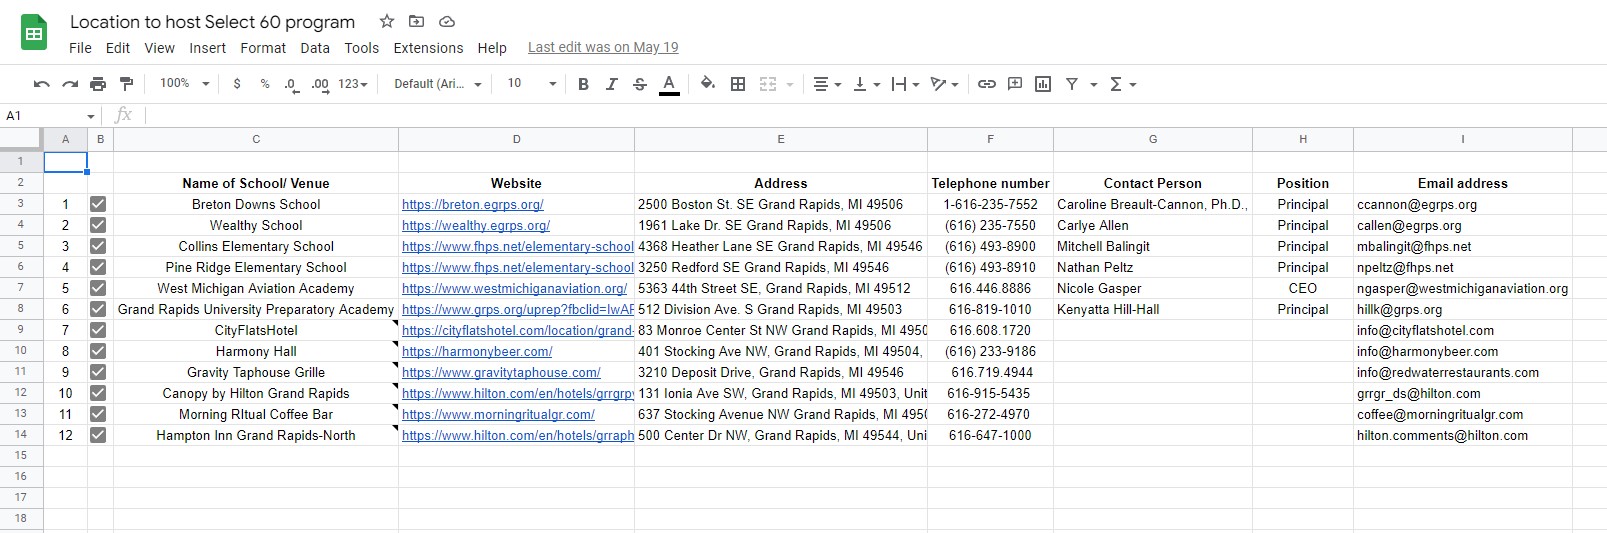The width and height of the screenshot is (1607, 533).
Task: Toggle the CityFlatsHotel row checkbox
Action: coord(98,330)
